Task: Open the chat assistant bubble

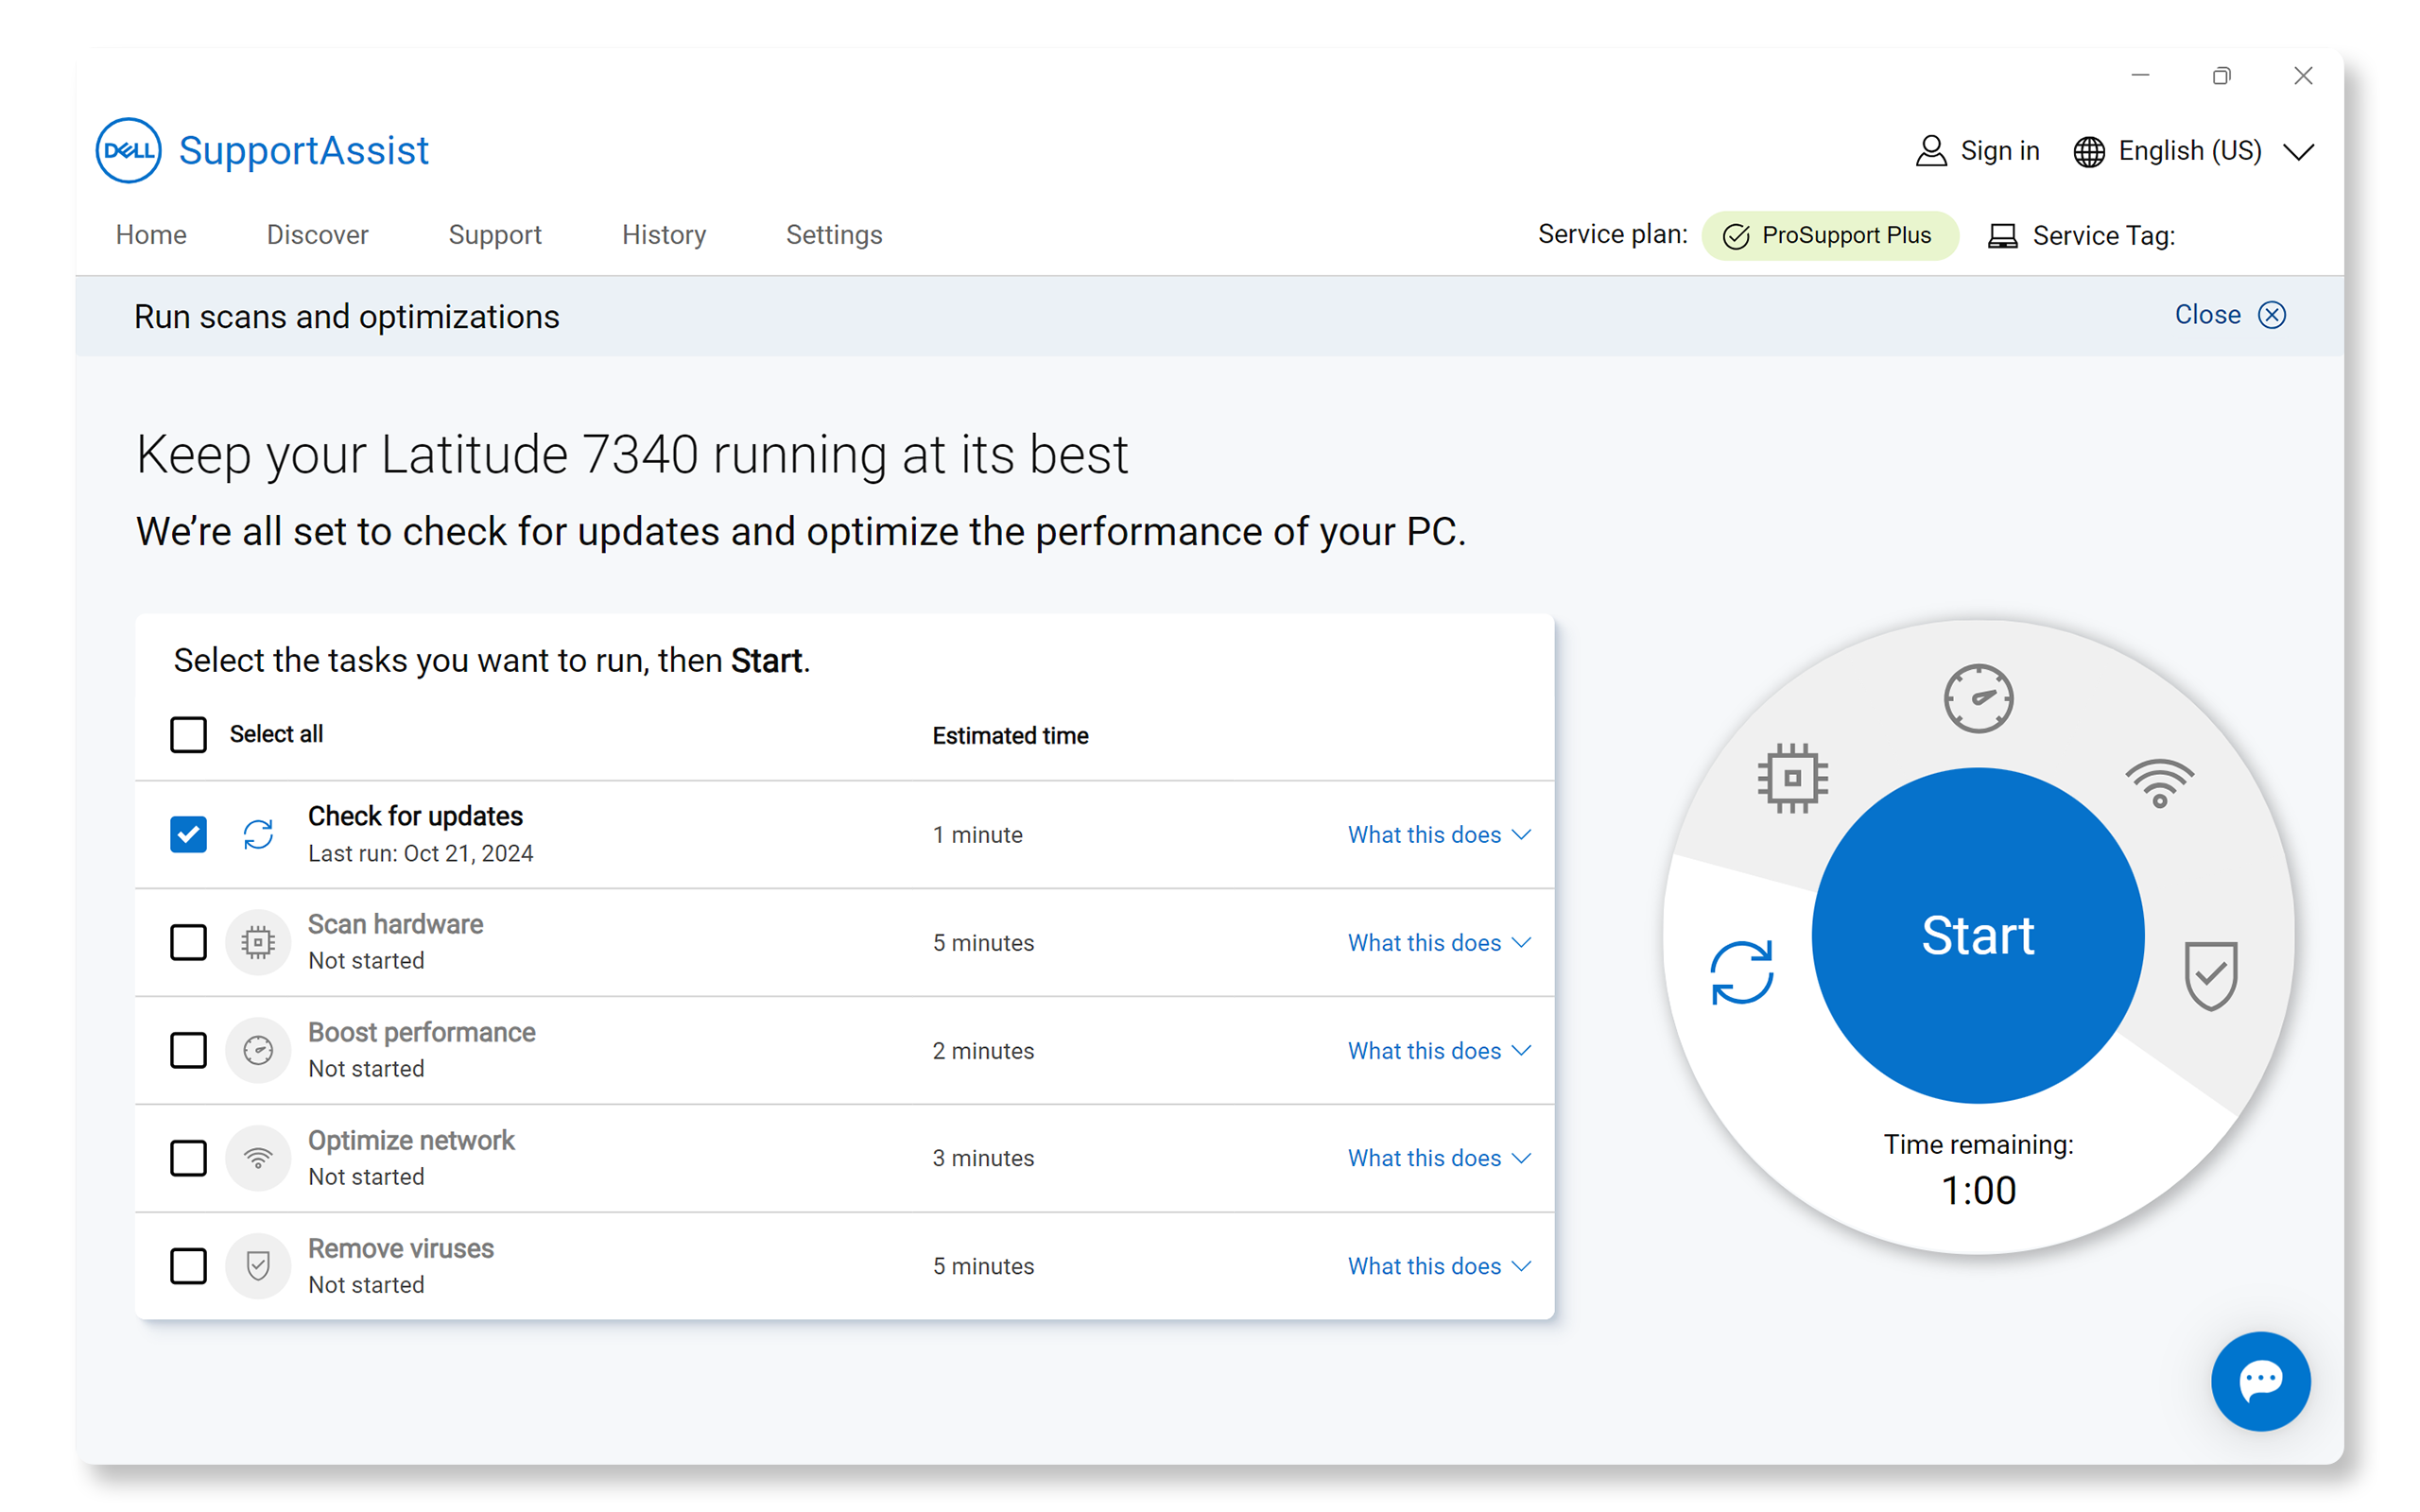Action: tap(2260, 1381)
